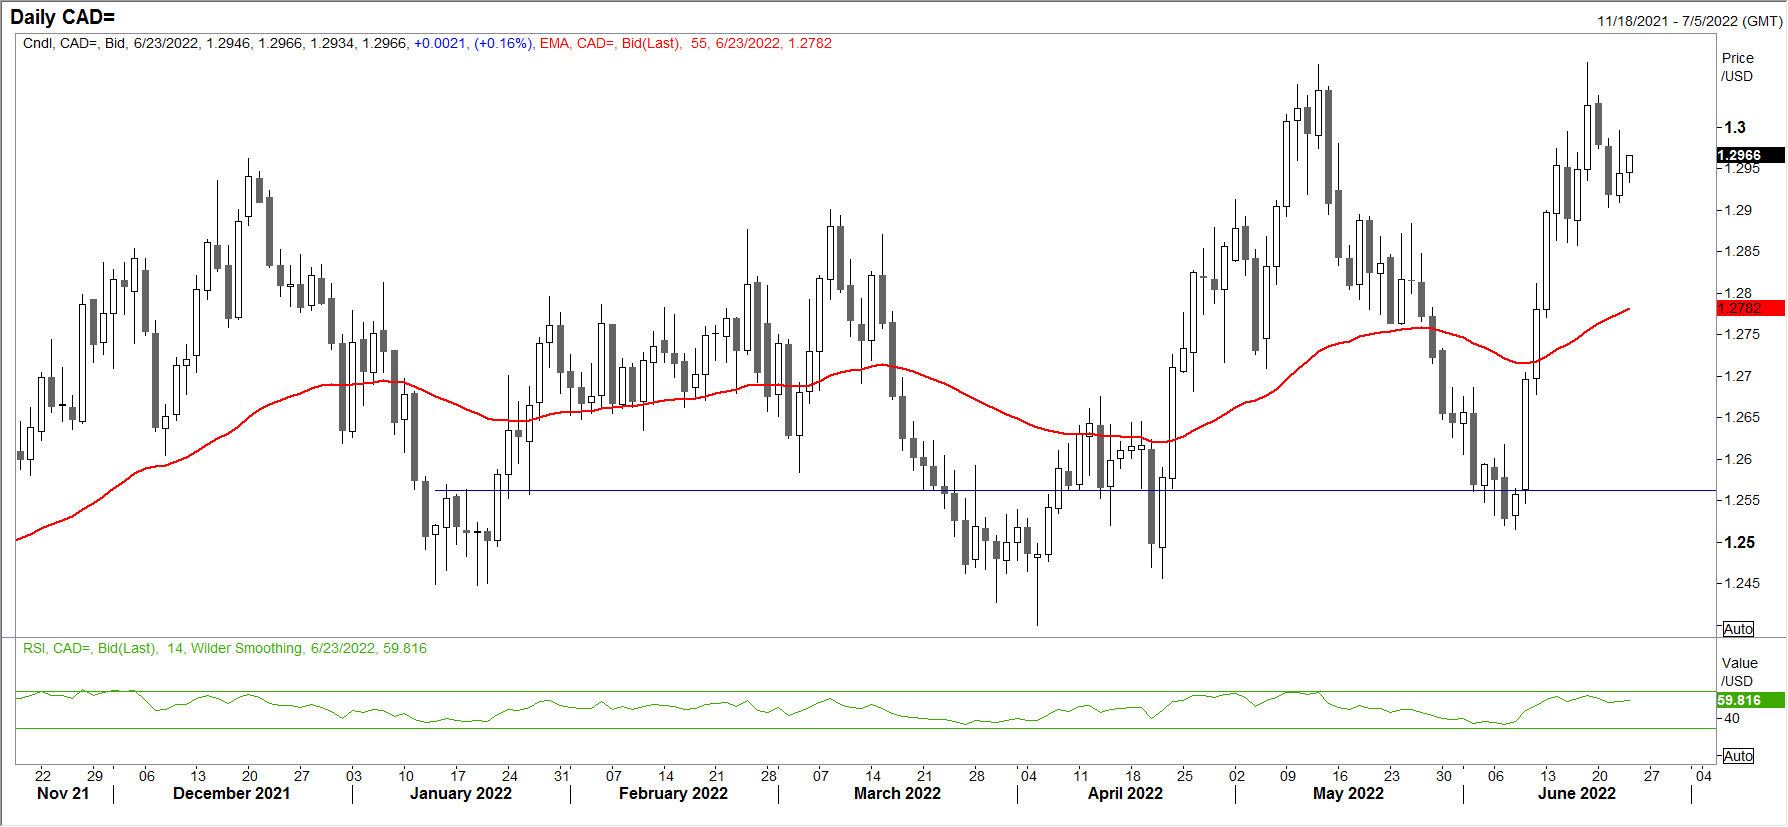Click the 1.245 price axis label
The height and width of the screenshot is (827, 1788).
click(x=1742, y=583)
